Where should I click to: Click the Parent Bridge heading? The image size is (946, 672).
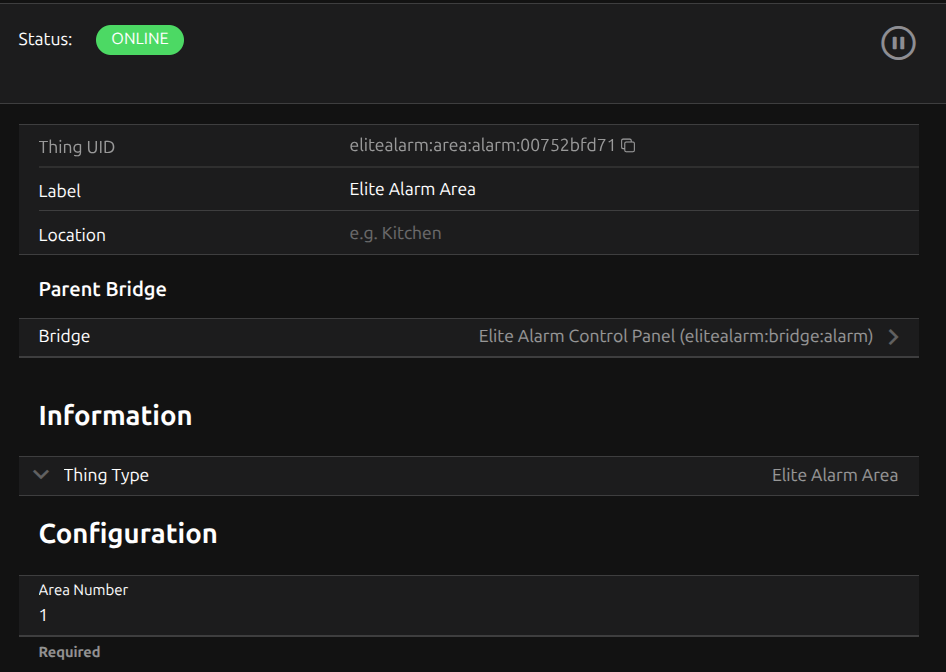tap(102, 289)
